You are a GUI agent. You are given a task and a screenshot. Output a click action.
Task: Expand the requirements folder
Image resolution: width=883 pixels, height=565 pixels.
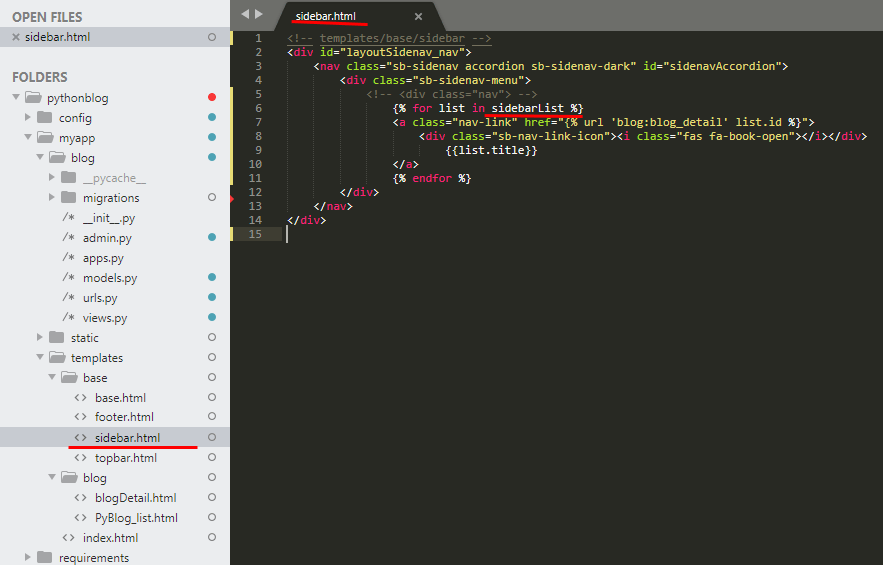[x=28, y=557]
